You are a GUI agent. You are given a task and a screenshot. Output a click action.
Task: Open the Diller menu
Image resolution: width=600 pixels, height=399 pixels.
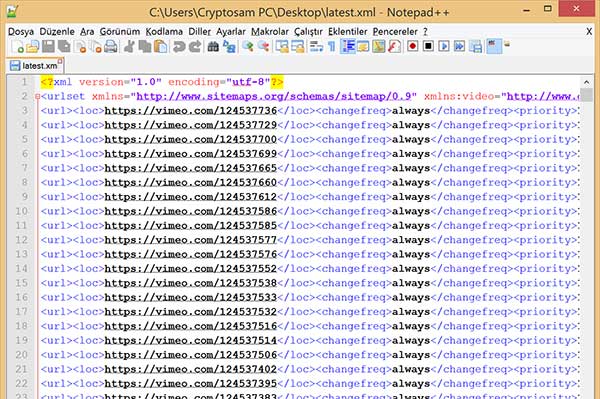click(199, 31)
